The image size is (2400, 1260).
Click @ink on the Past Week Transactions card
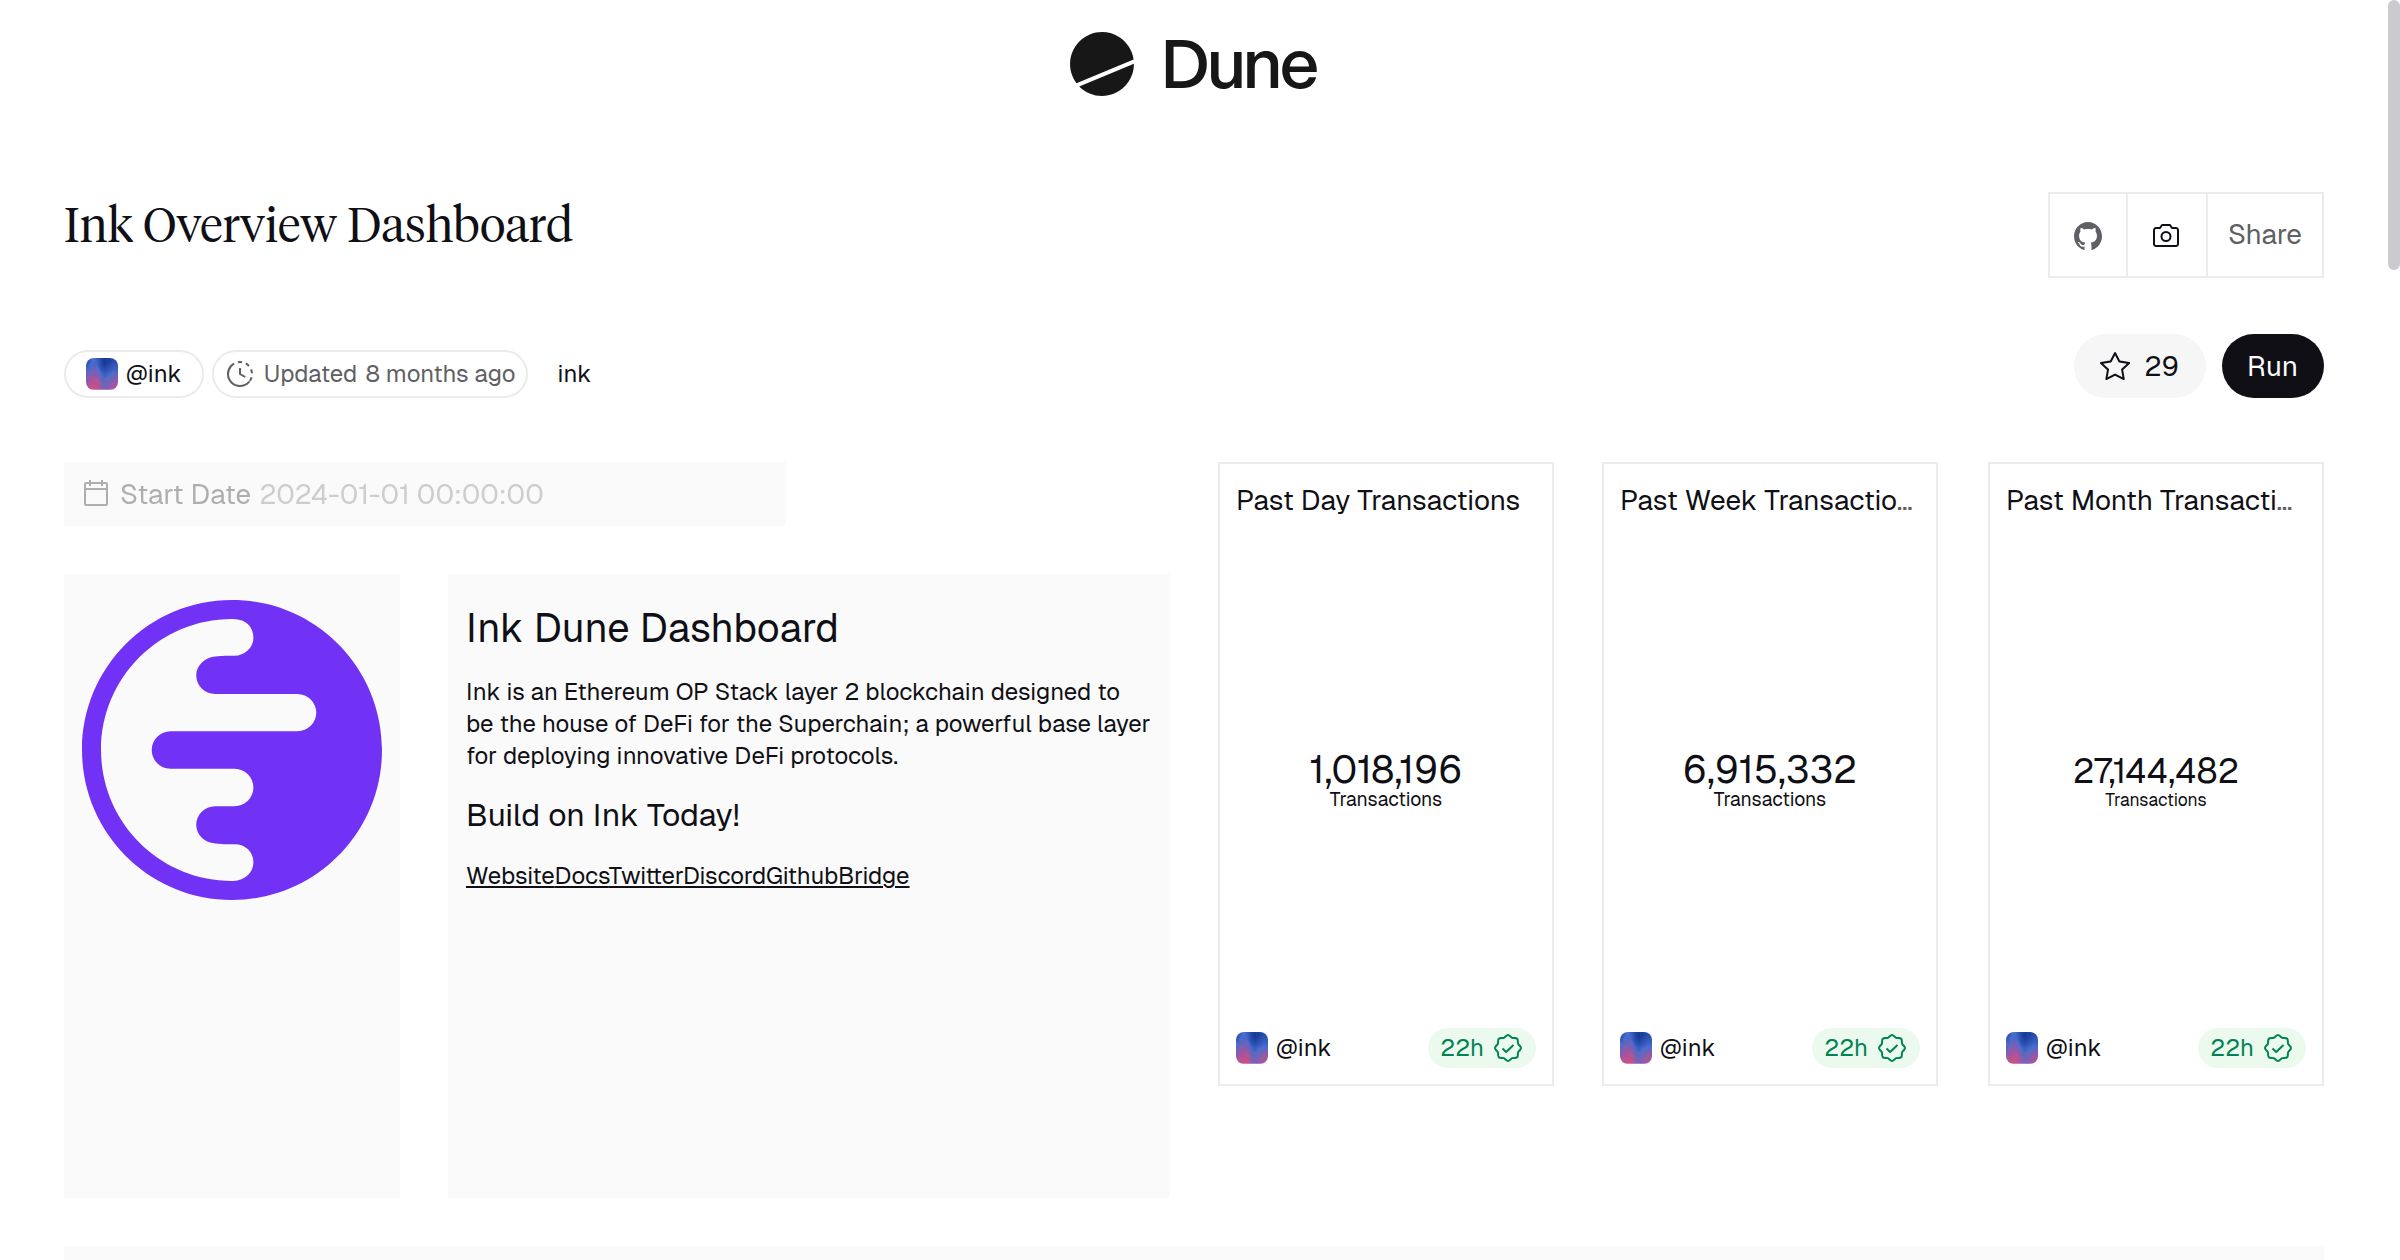(1687, 1047)
